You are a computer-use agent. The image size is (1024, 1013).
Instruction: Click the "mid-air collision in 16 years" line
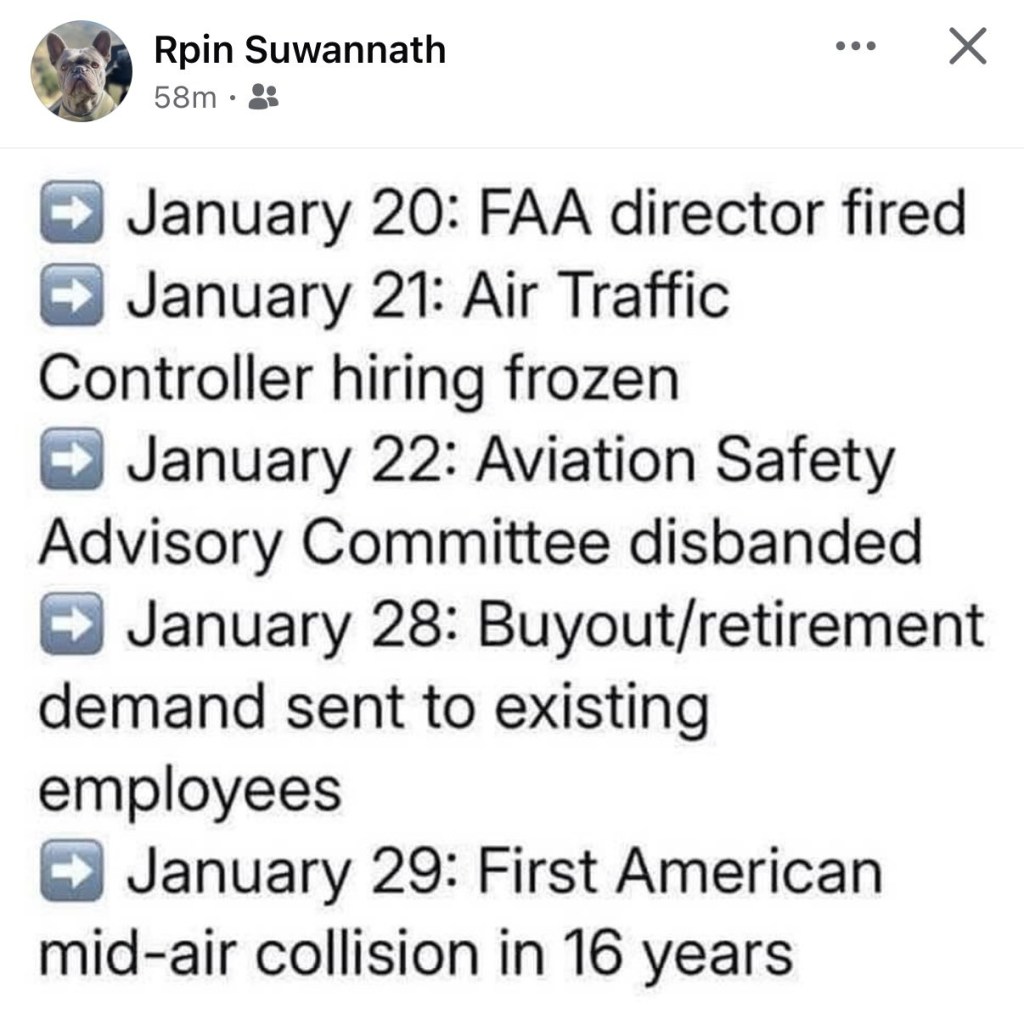pyautogui.click(x=415, y=954)
